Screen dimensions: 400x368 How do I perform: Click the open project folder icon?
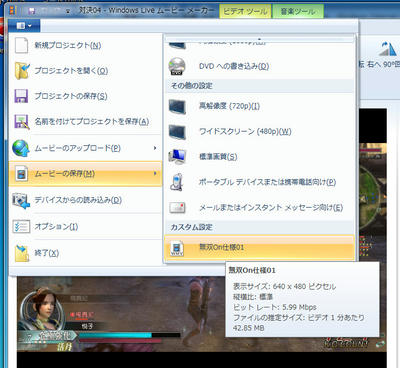pyautogui.click(x=22, y=71)
